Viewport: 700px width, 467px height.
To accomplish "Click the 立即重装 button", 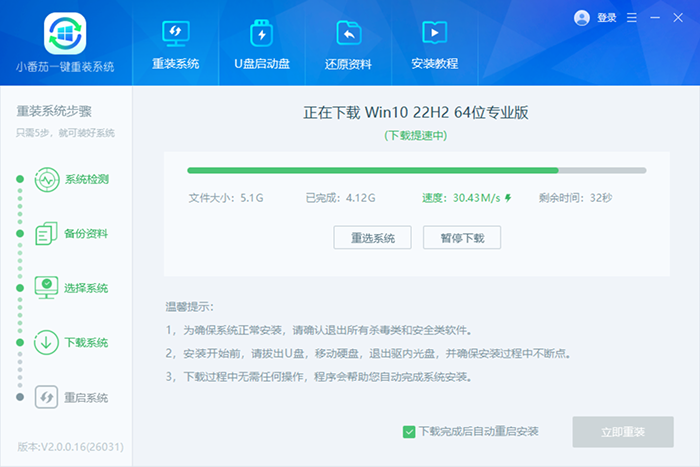I will point(623,431).
